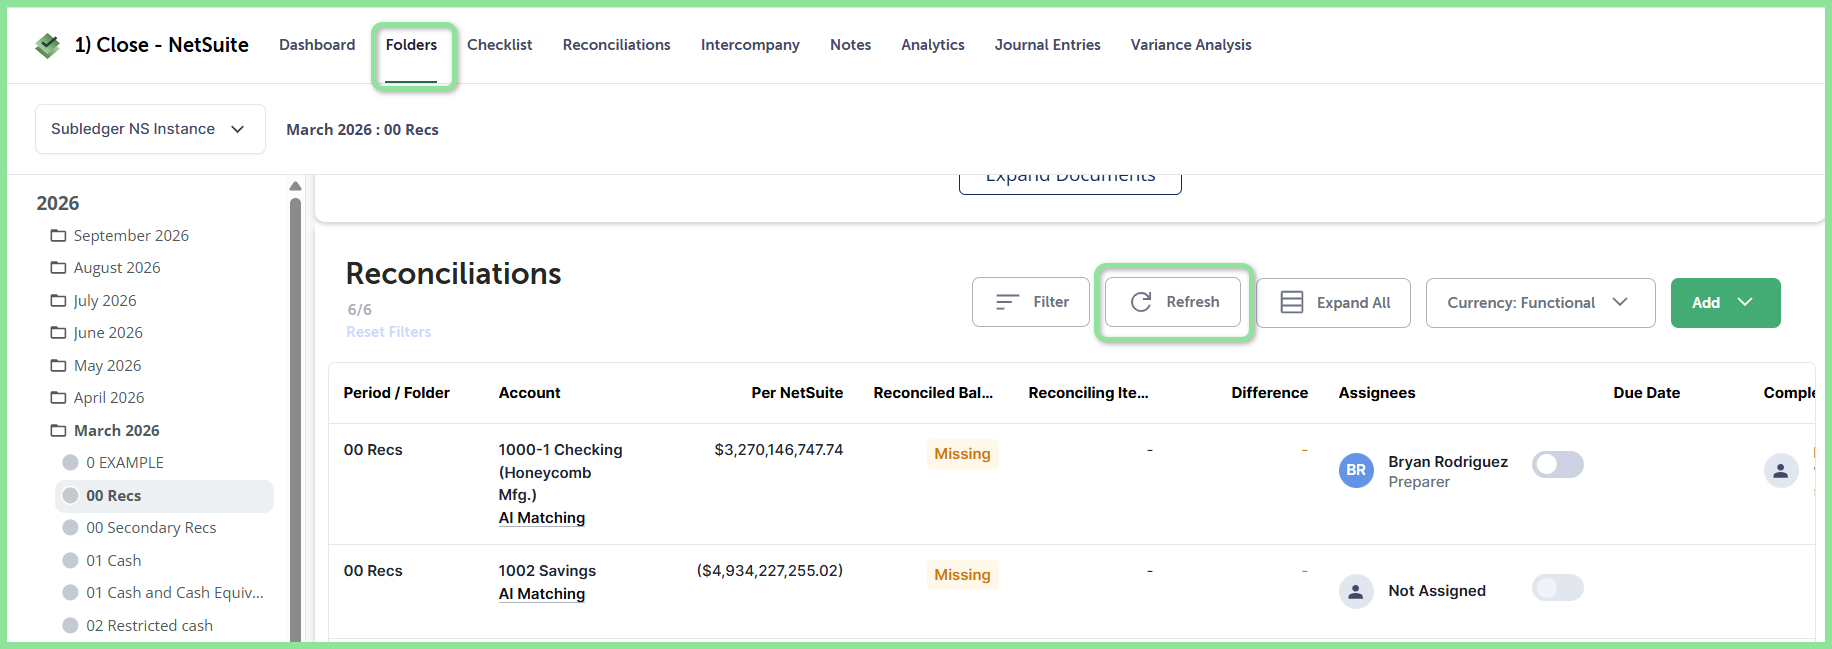The height and width of the screenshot is (649, 1832).
Task: Click the Per NetSuite column header
Action: [x=797, y=393]
